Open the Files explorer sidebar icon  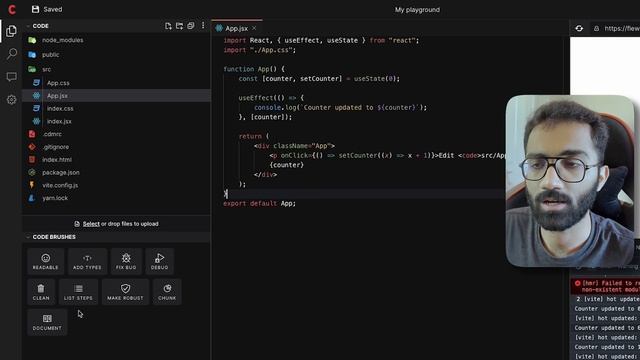coord(11,31)
